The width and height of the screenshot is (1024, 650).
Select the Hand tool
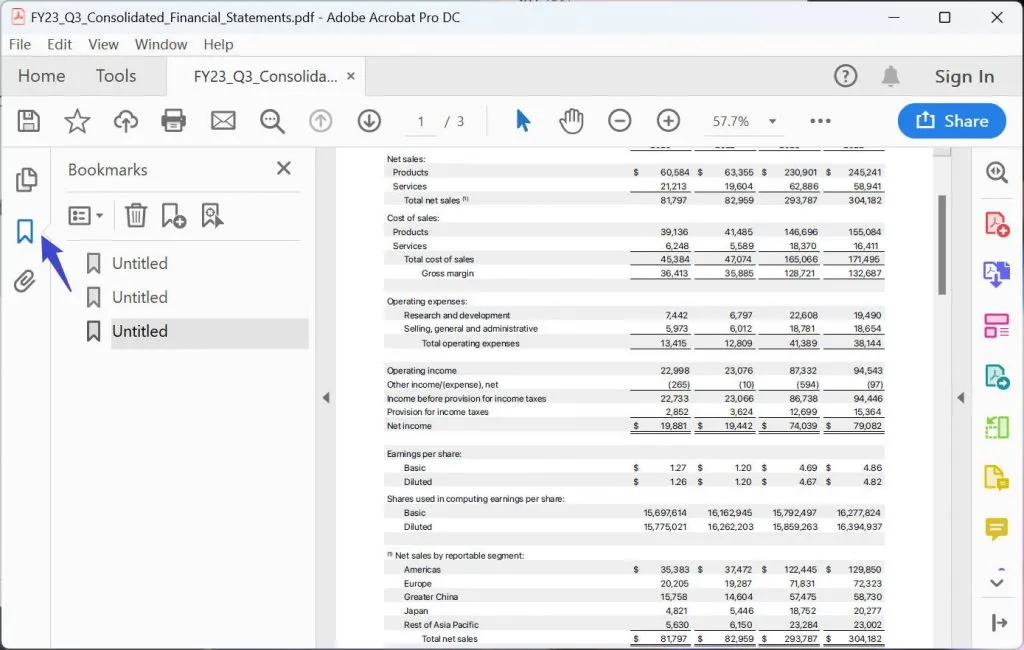(571, 121)
